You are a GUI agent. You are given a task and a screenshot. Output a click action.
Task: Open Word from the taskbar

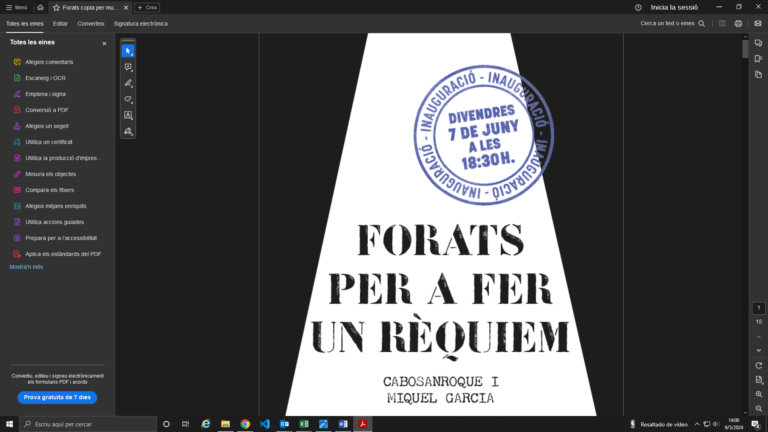point(343,424)
